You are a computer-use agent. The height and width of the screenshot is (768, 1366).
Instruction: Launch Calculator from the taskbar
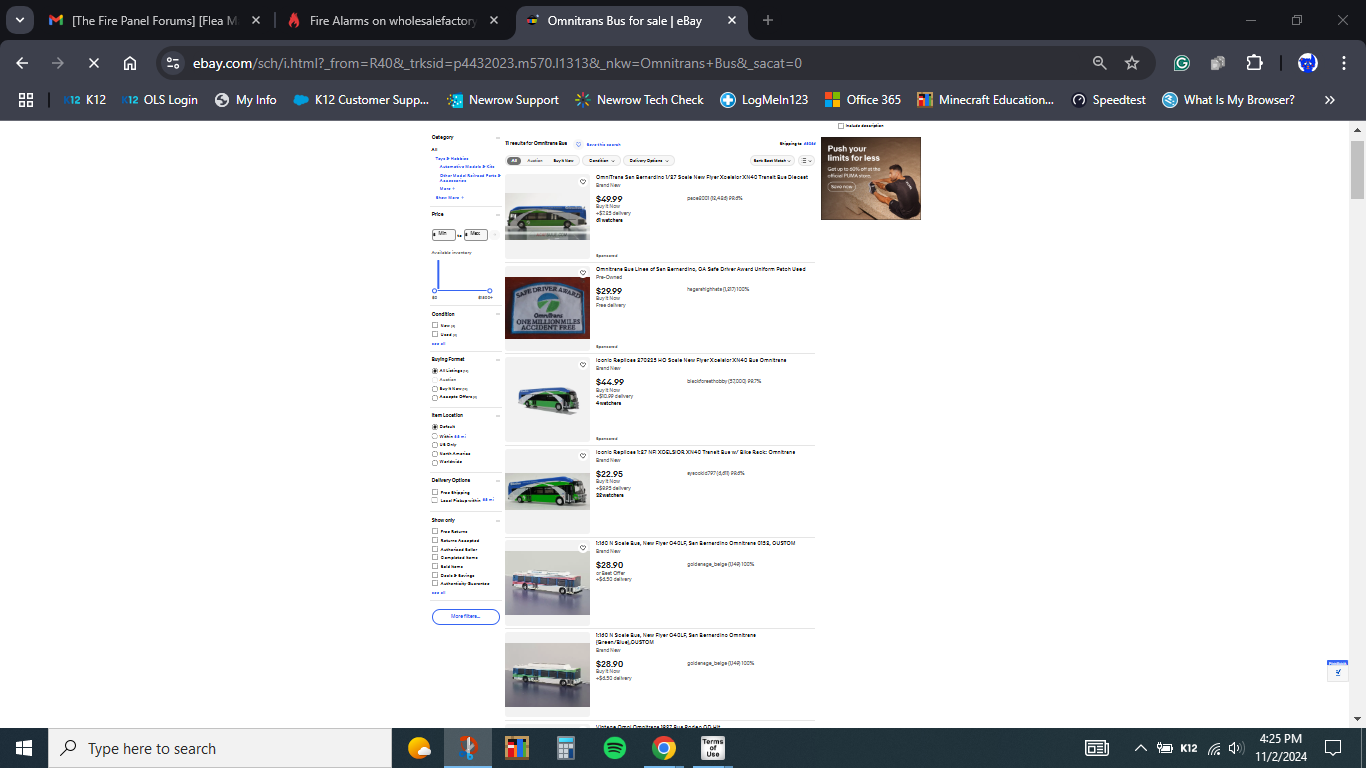(x=566, y=748)
